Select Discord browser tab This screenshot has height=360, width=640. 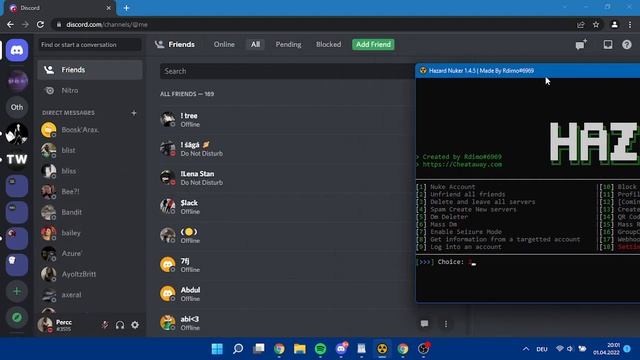[x=59, y=8]
